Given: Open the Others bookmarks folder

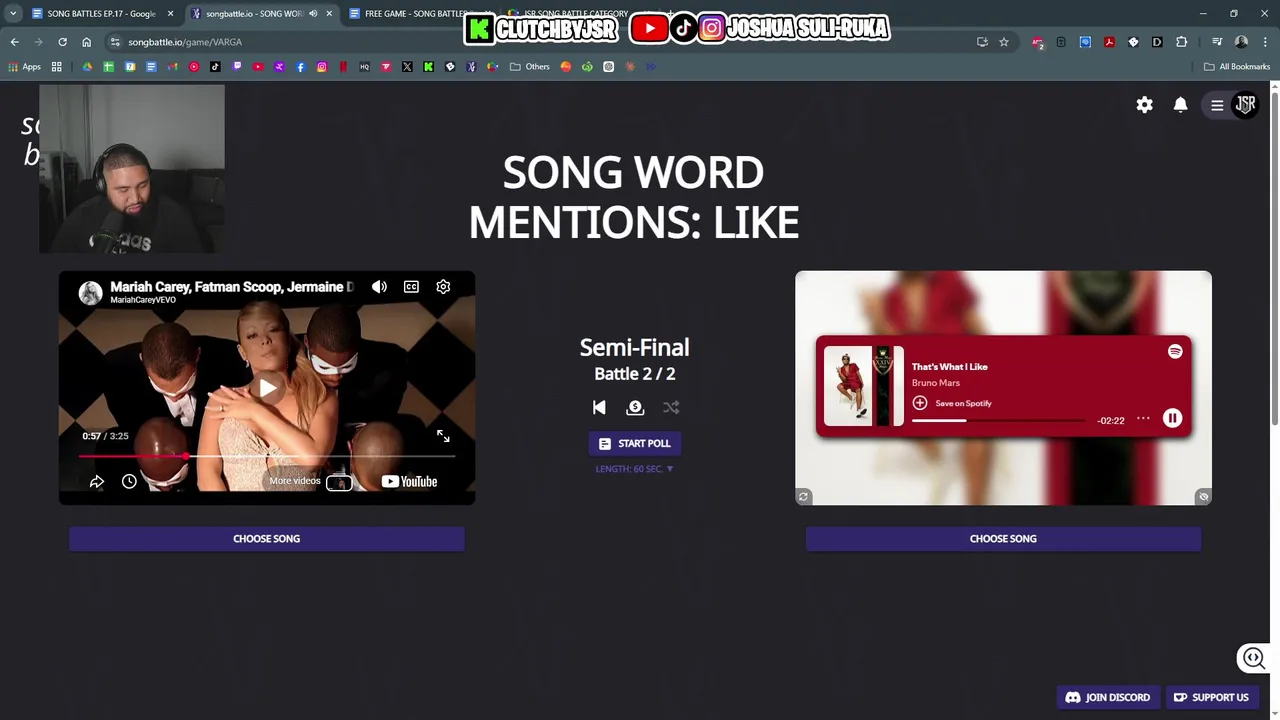Looking at the screenshot, I should pyautogui.click(x=530, y=67).
